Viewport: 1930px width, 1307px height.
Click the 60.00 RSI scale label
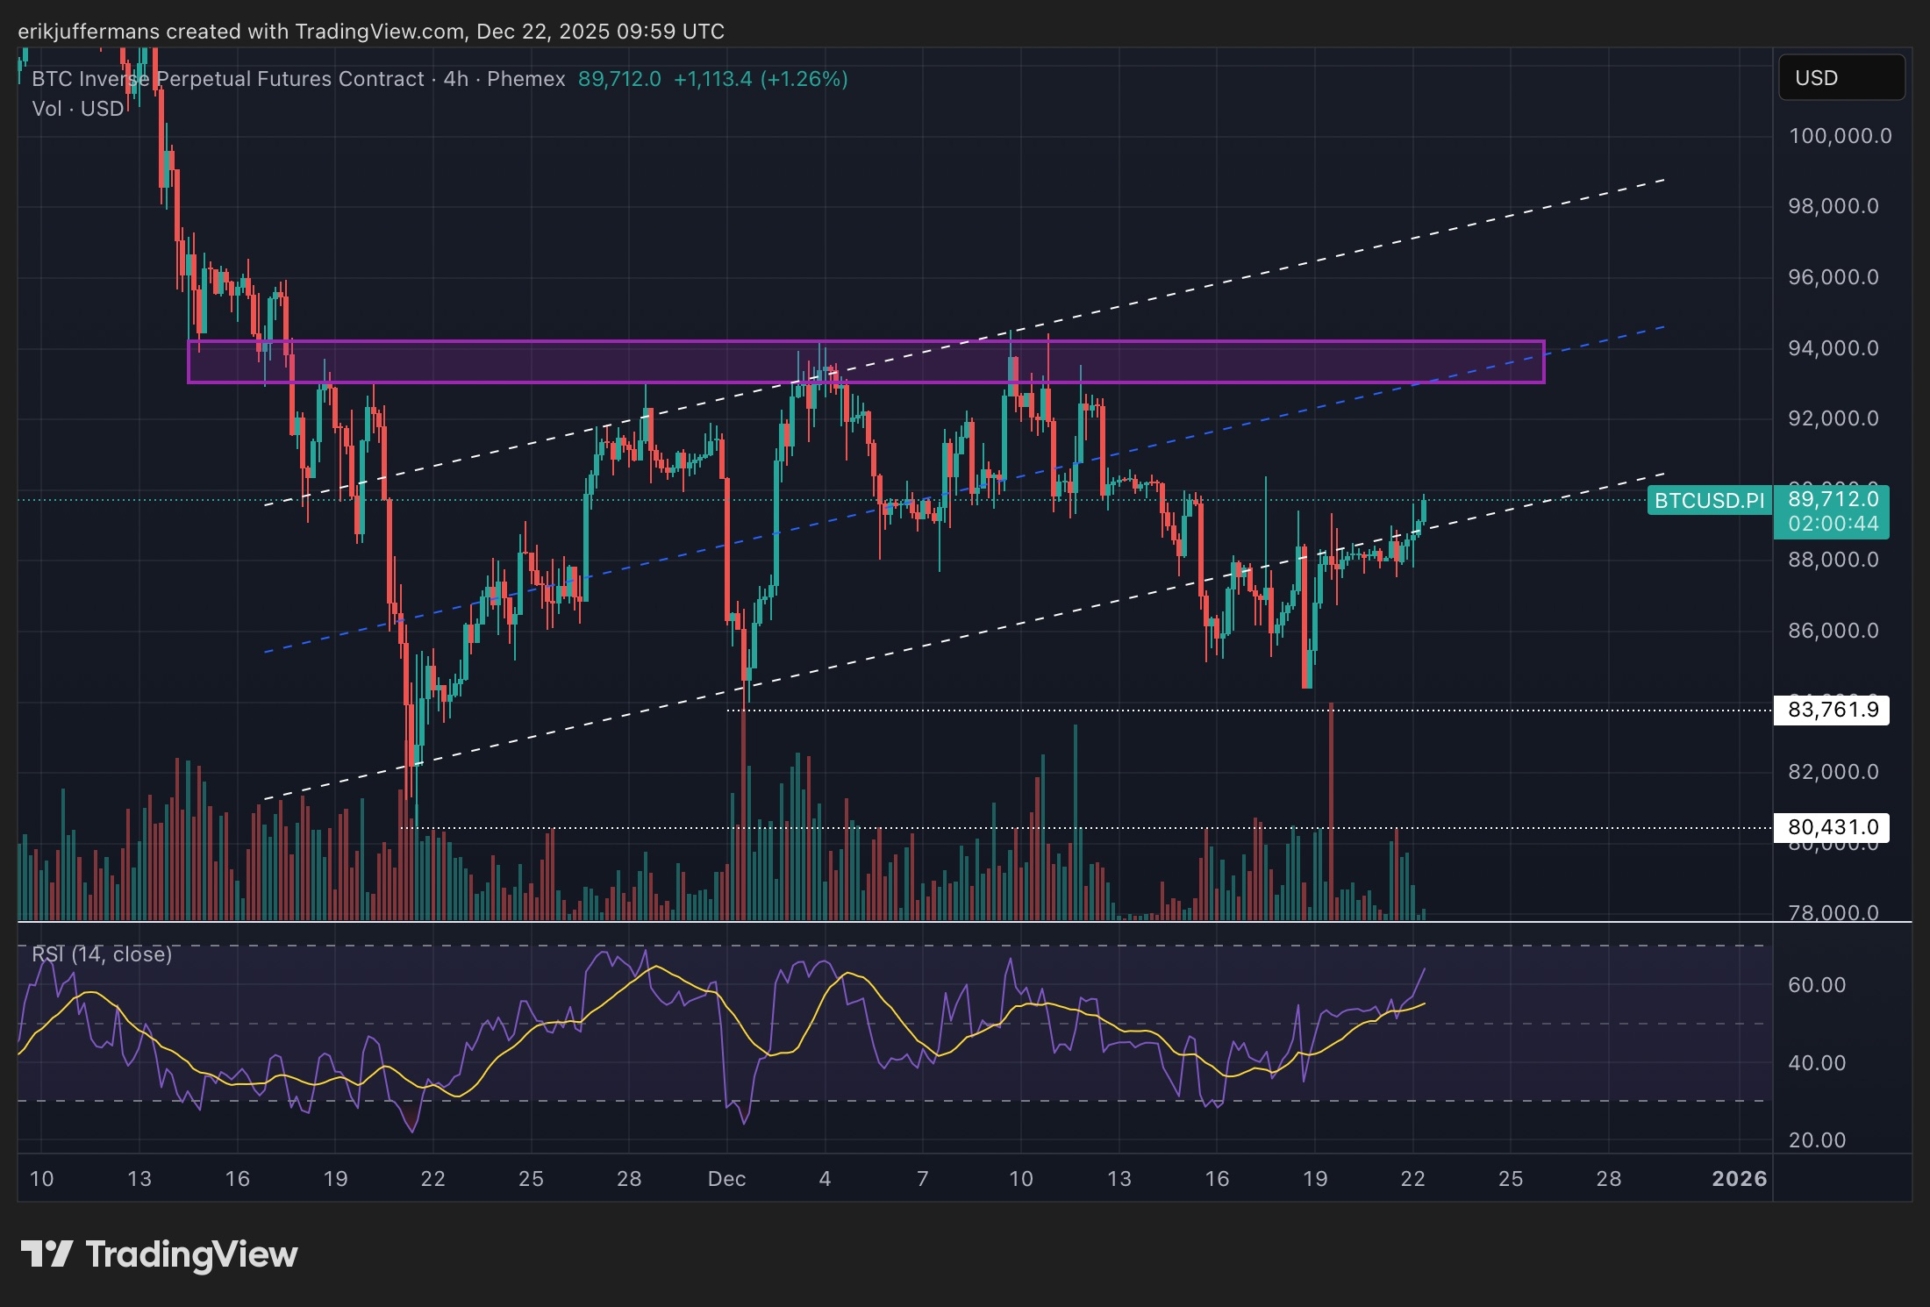(1816, 985)
